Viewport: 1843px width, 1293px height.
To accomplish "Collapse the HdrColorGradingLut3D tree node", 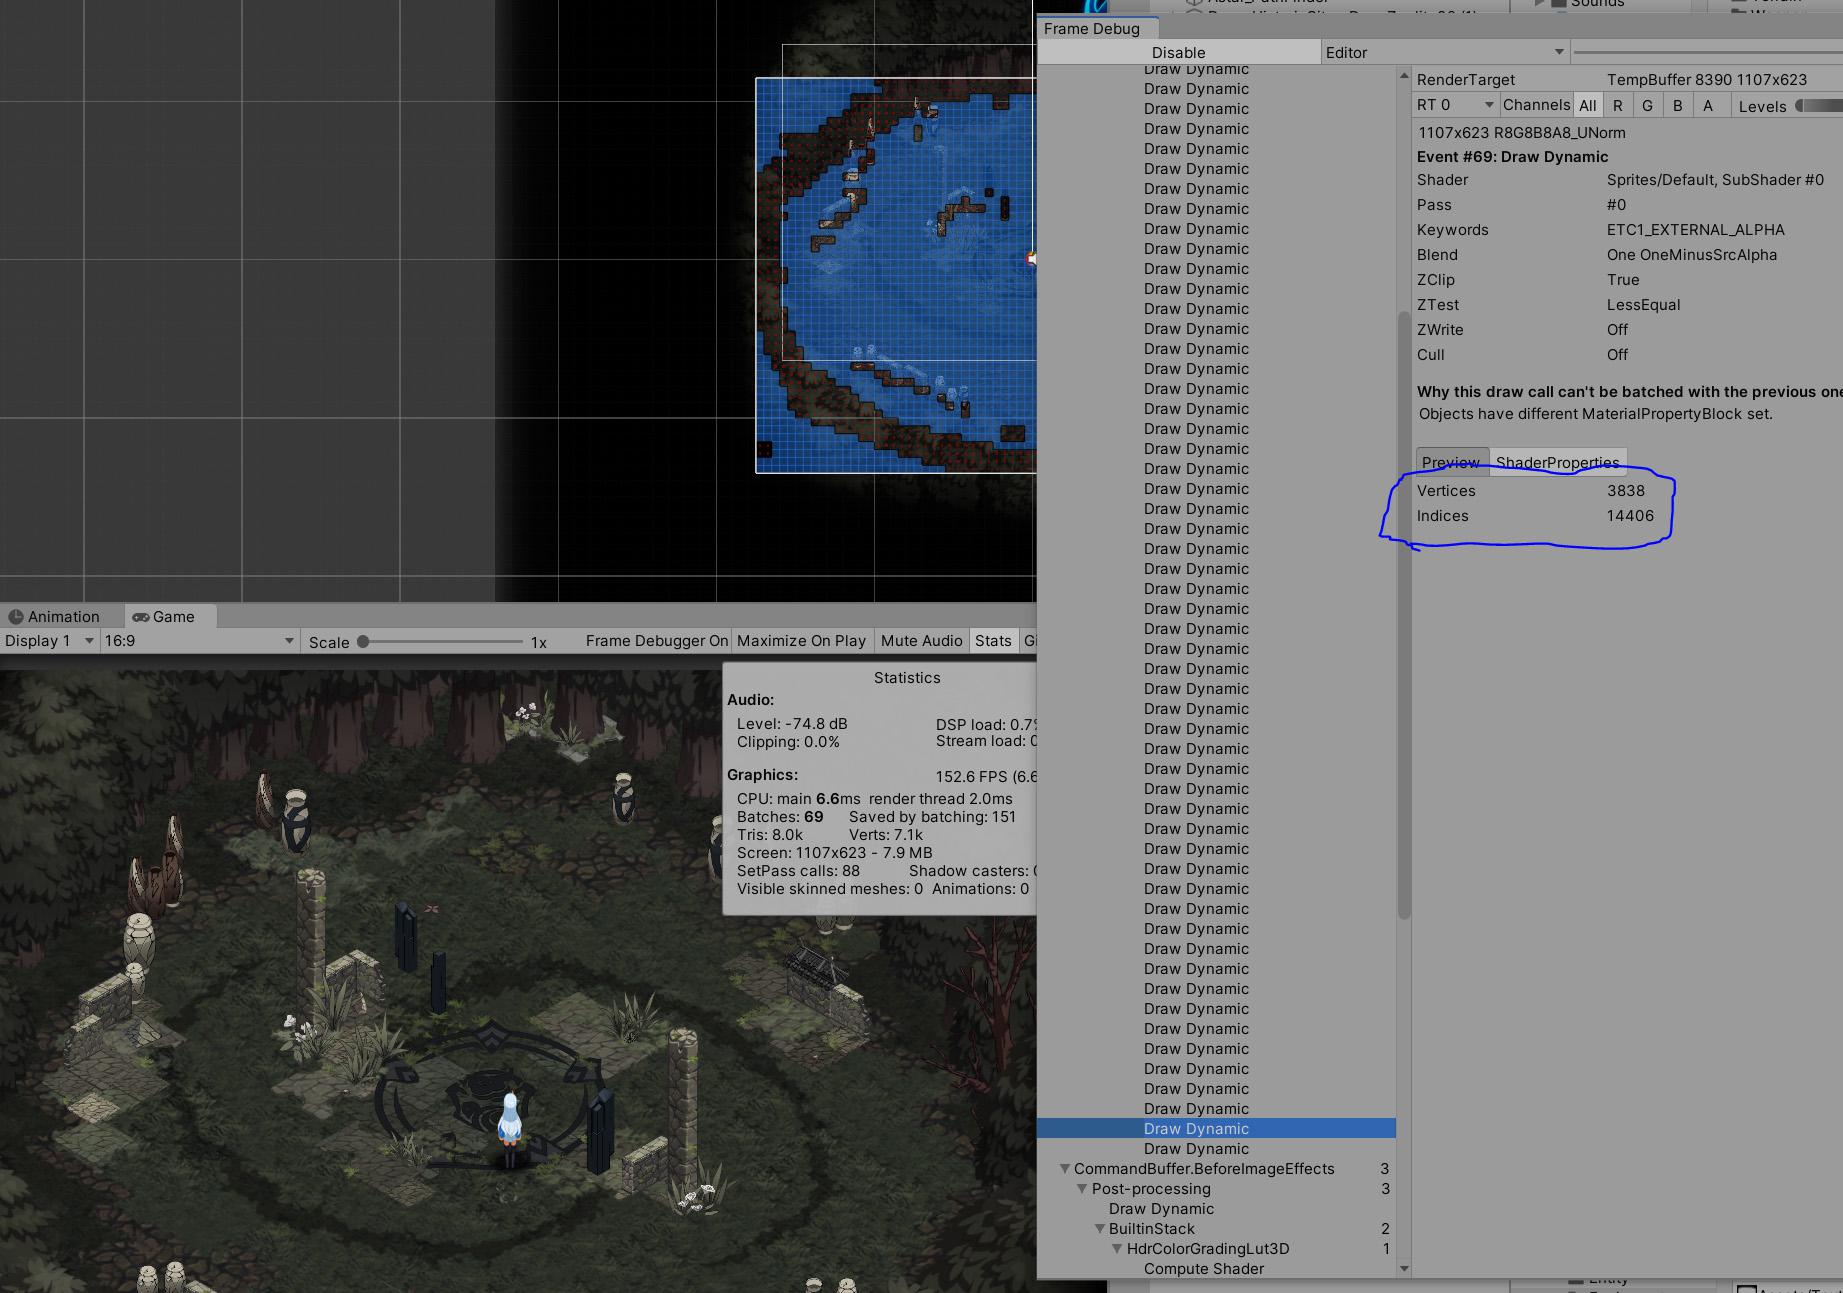I will pyautogui.click(x=1118, y=1249).
